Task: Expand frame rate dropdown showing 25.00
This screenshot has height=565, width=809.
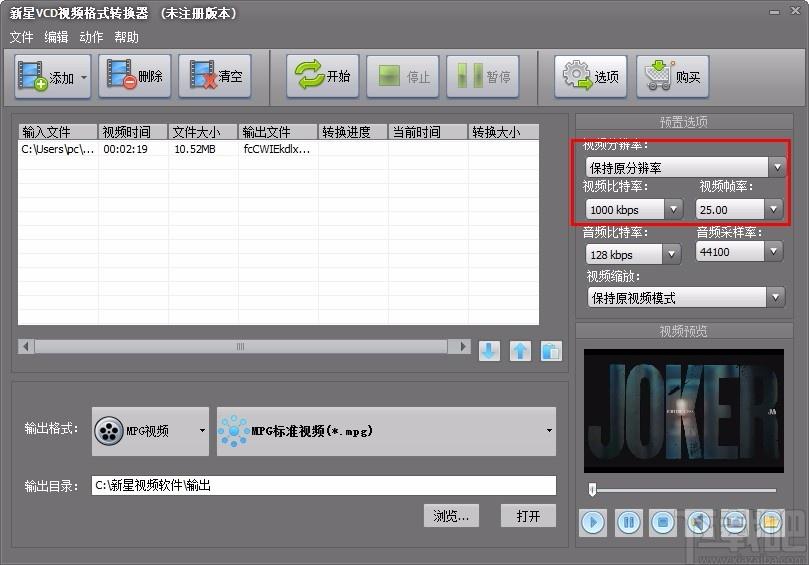Action: pos(773,209)
